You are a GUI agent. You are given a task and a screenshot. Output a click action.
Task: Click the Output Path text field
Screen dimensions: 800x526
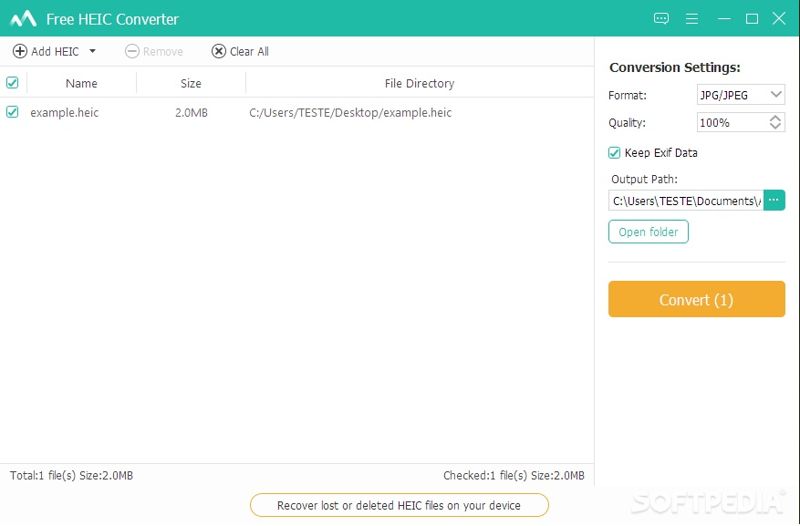[686, 201]
